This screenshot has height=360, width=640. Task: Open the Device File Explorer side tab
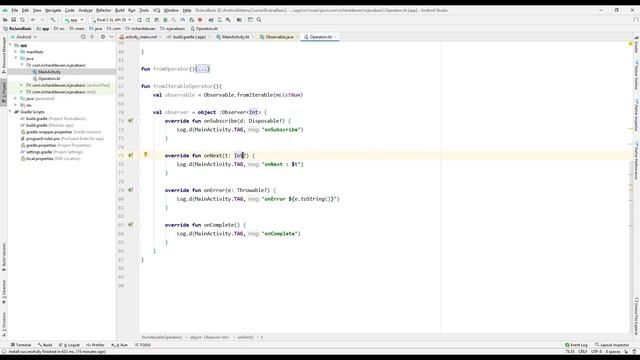click(636, 316)
